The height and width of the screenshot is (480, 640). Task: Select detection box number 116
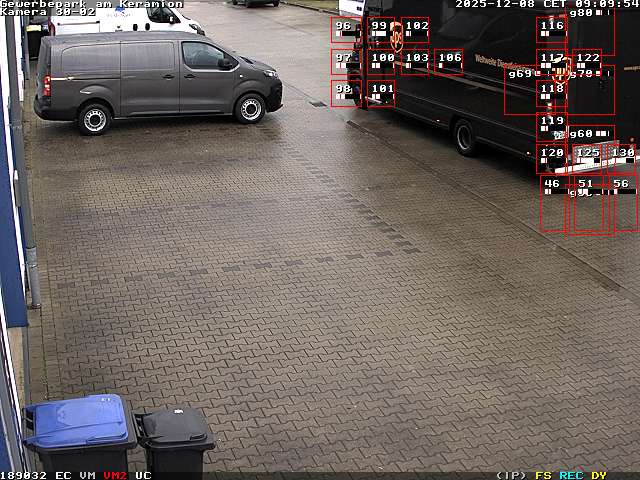coord(551,30)
